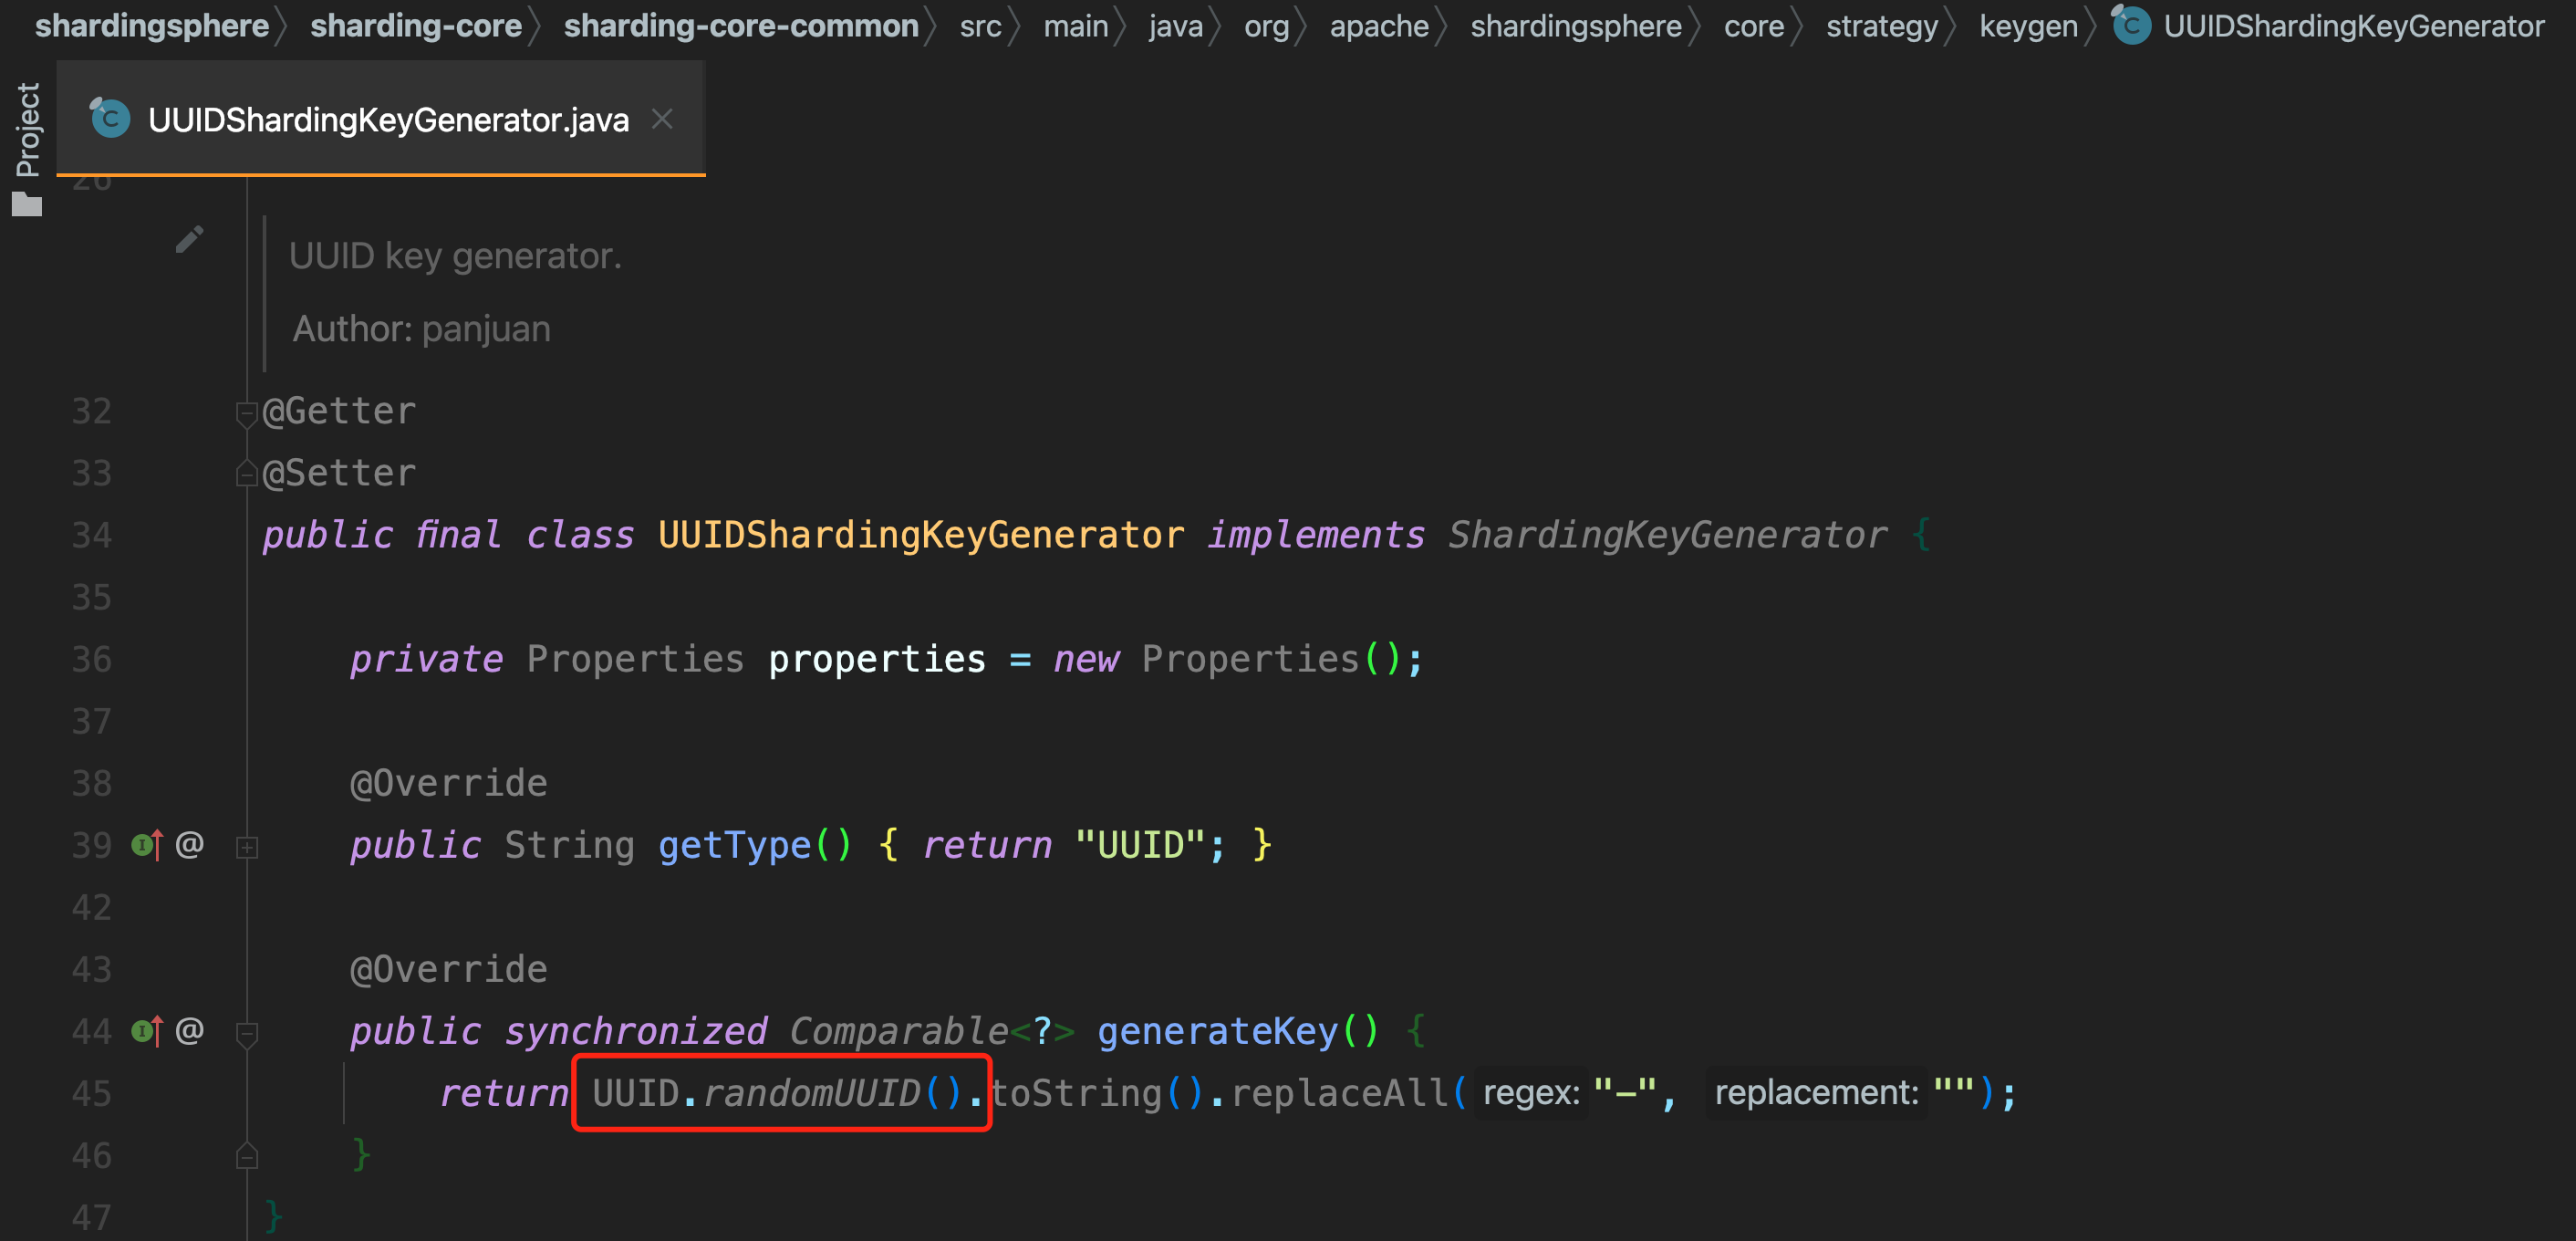Click the folder icon below the Project label
The height and width of the screenshot is (1241, 2576).
27,204
